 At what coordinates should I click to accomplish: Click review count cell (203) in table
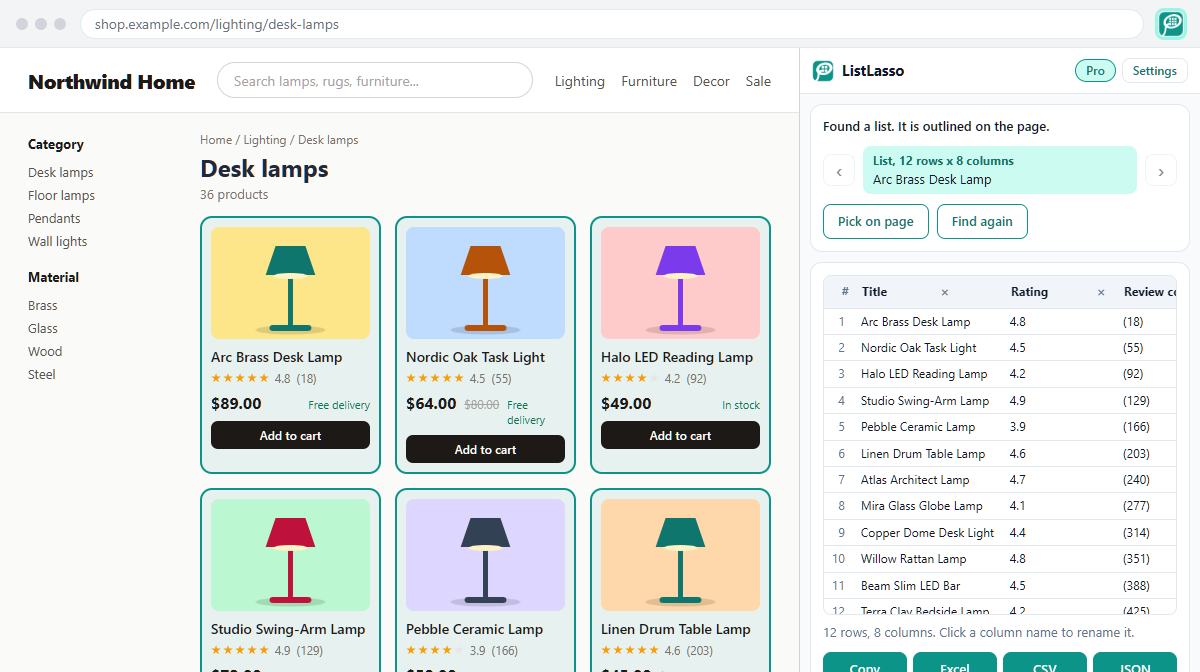(x=1136, y=454)
